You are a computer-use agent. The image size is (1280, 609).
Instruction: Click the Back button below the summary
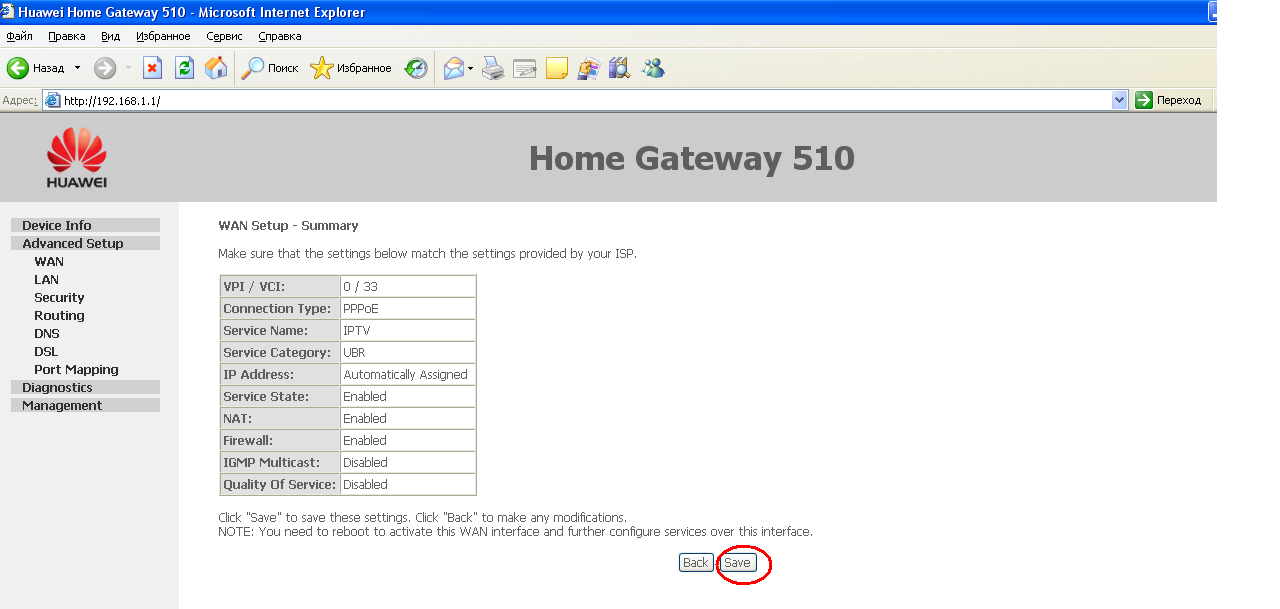696,563
